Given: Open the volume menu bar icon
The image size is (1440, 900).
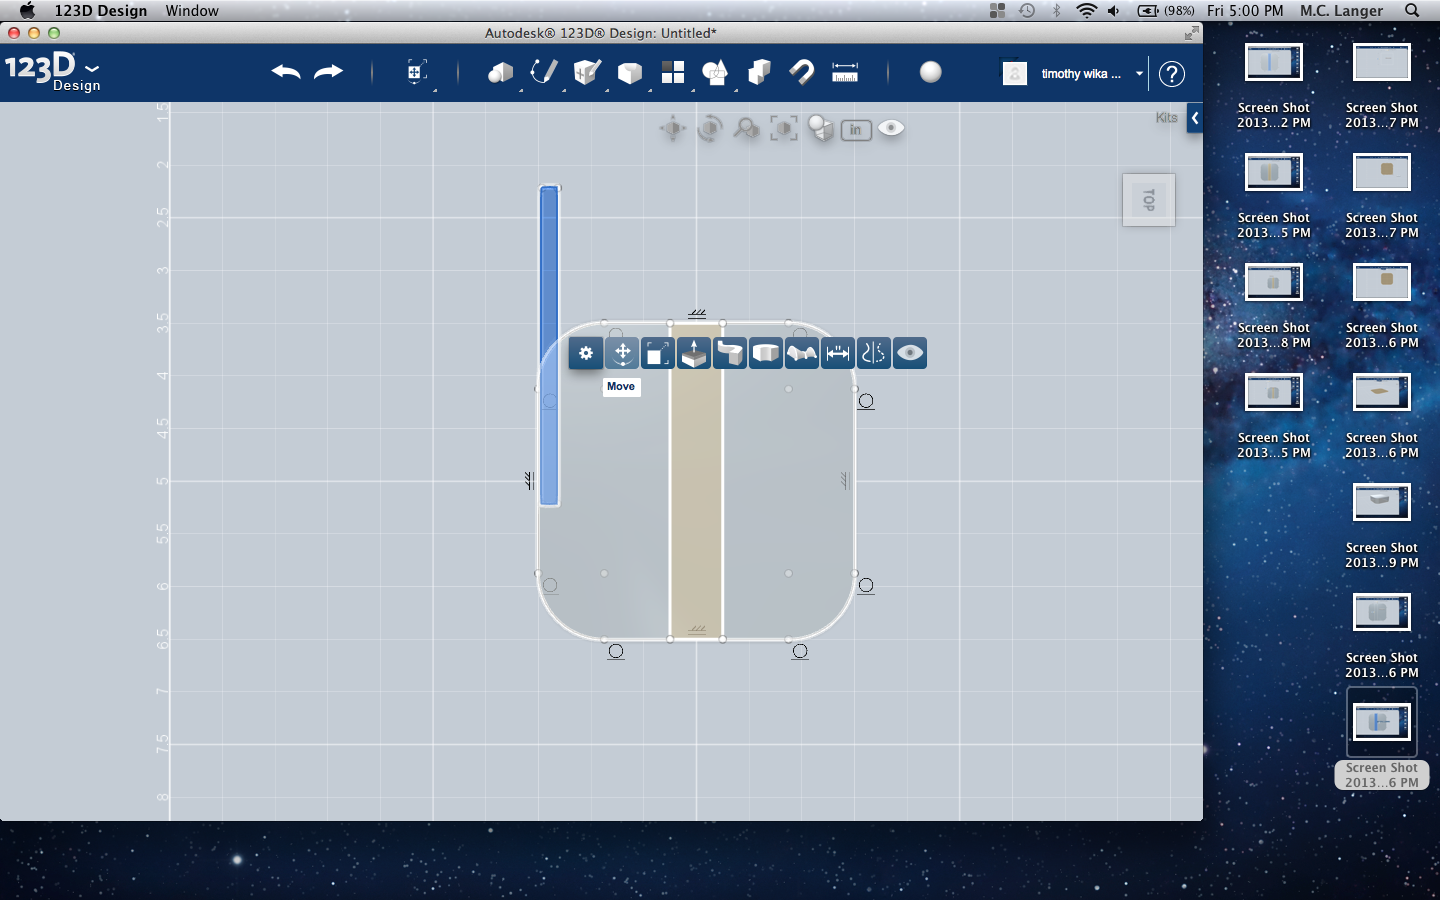Looking at the screenshot, I should point(1114,11).
